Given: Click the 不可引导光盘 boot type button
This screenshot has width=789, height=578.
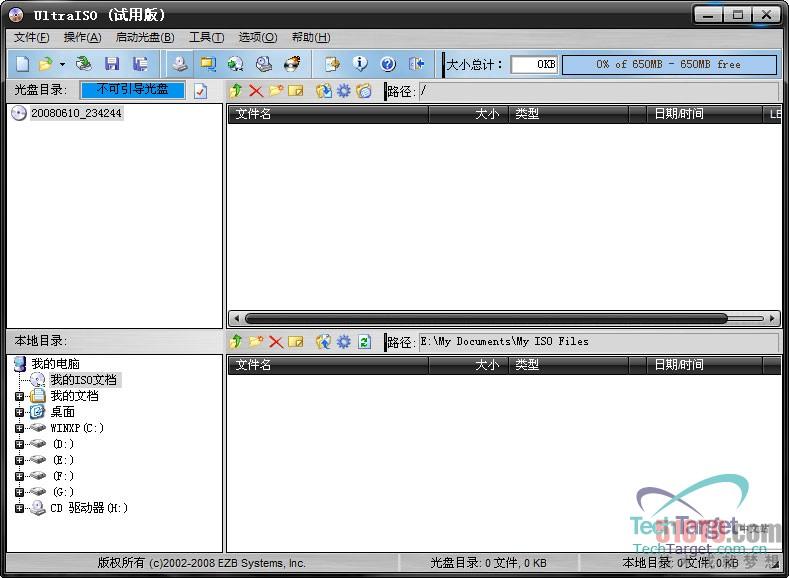Looking at the screenshot, I should tap(132, 90).
